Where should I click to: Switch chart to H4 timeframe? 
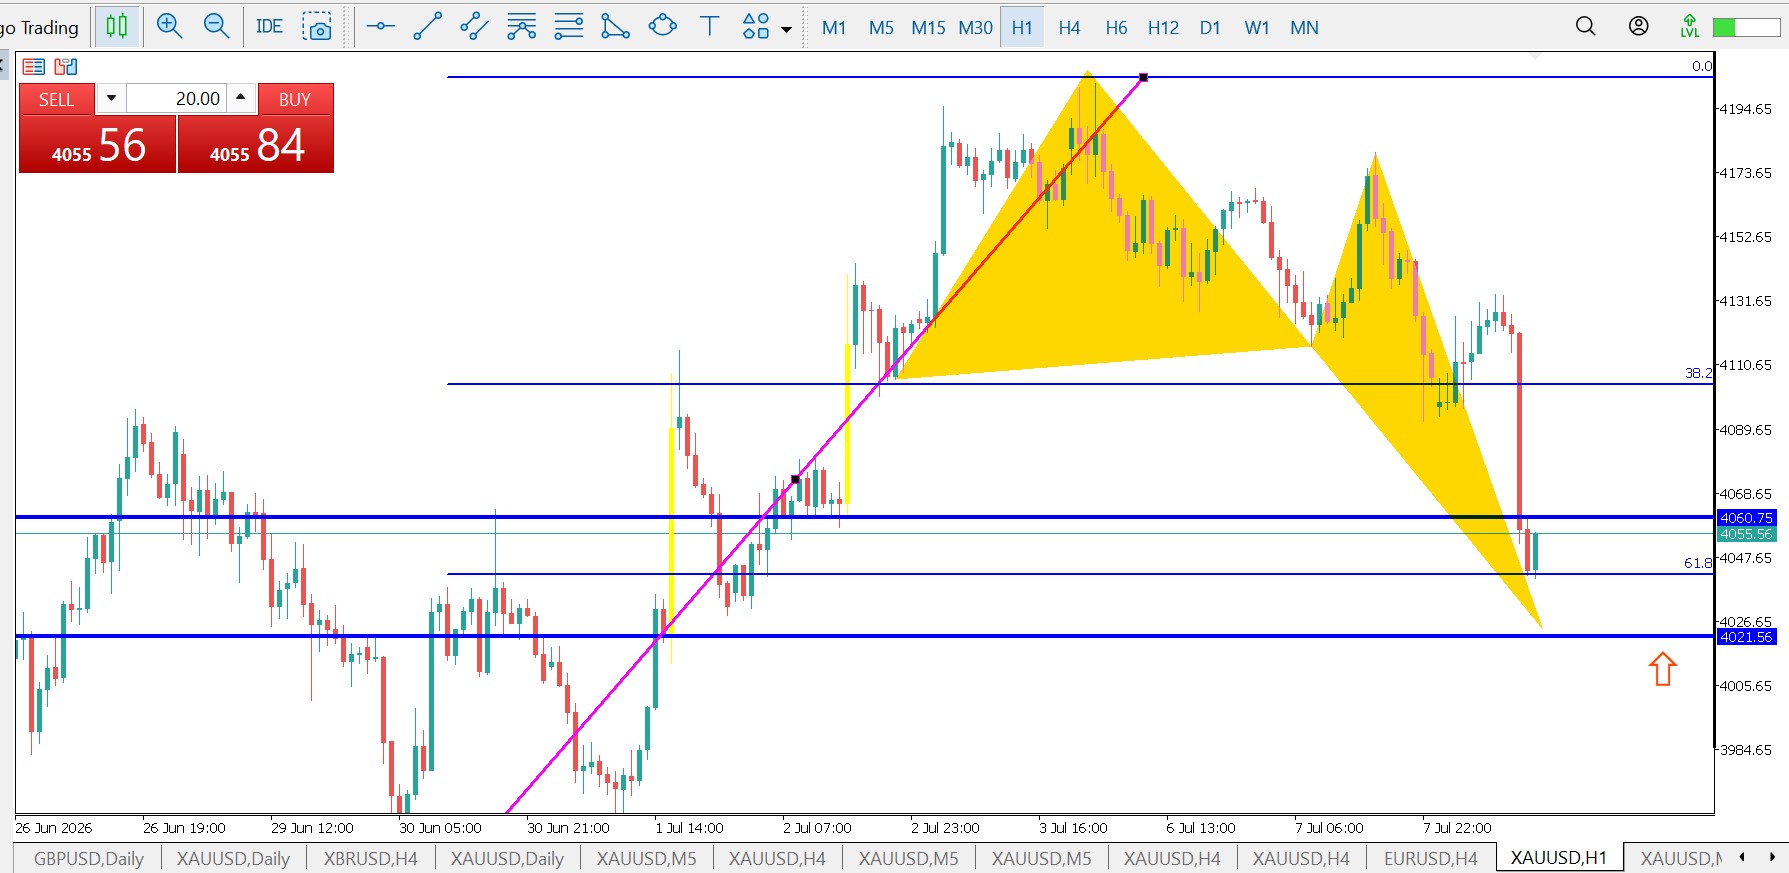[x=1069, y=28]
